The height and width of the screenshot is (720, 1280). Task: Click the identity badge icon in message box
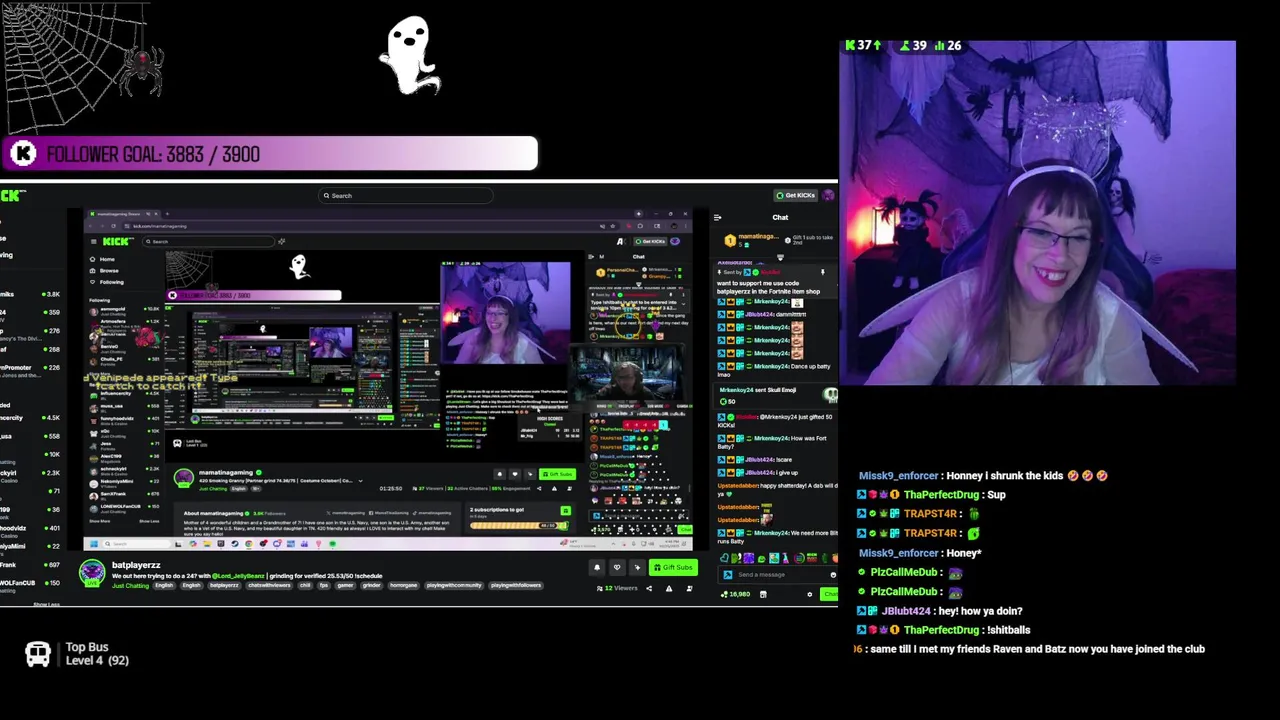[728, 575]
